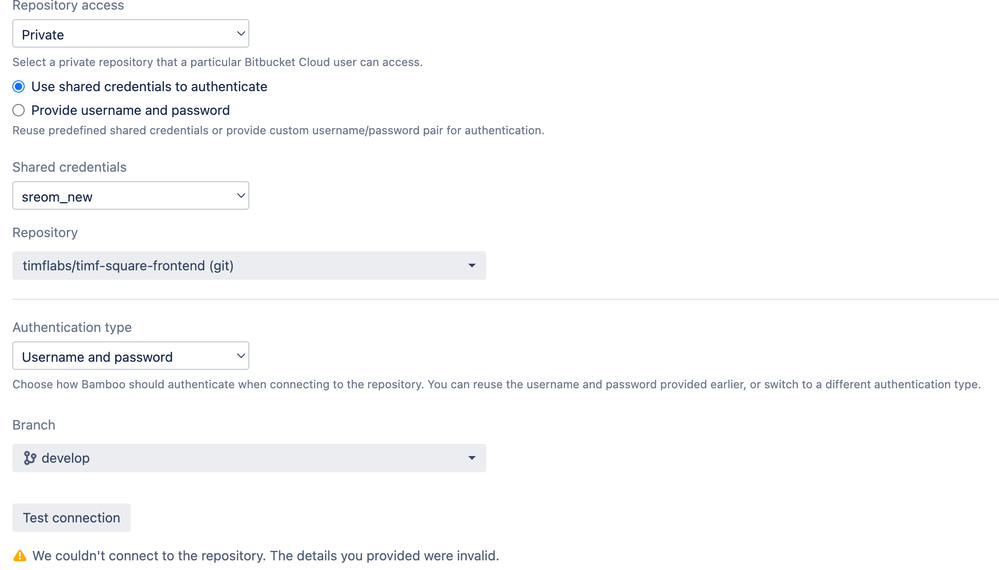
Task: Click the chevron on the Authentication type select
Action: pyautogui.click(x=240, y=356)
